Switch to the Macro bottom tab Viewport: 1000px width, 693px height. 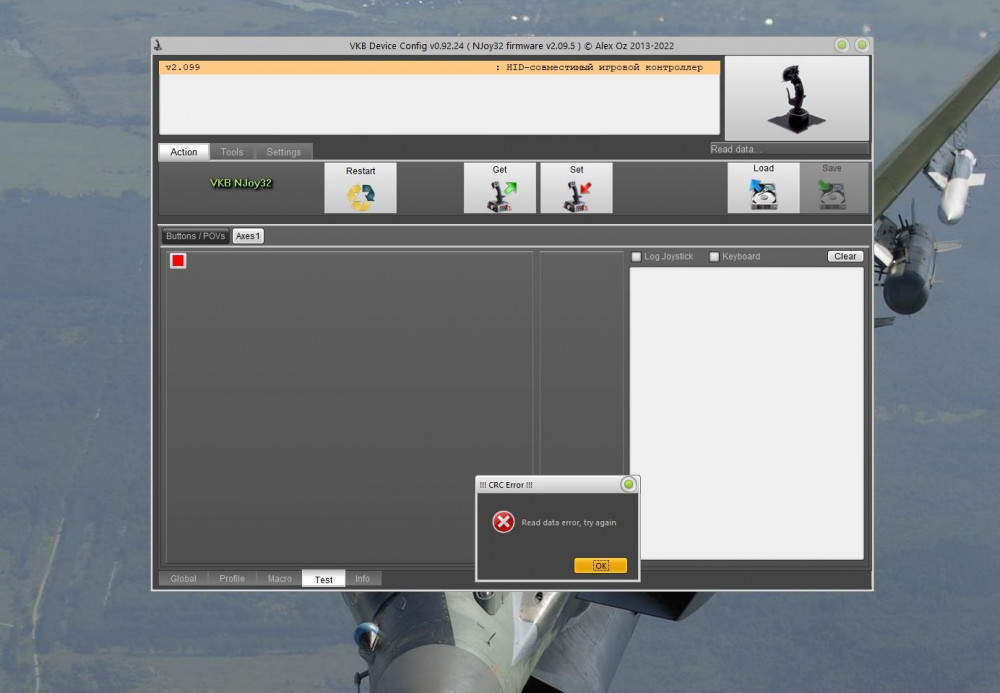click(279, 578)
